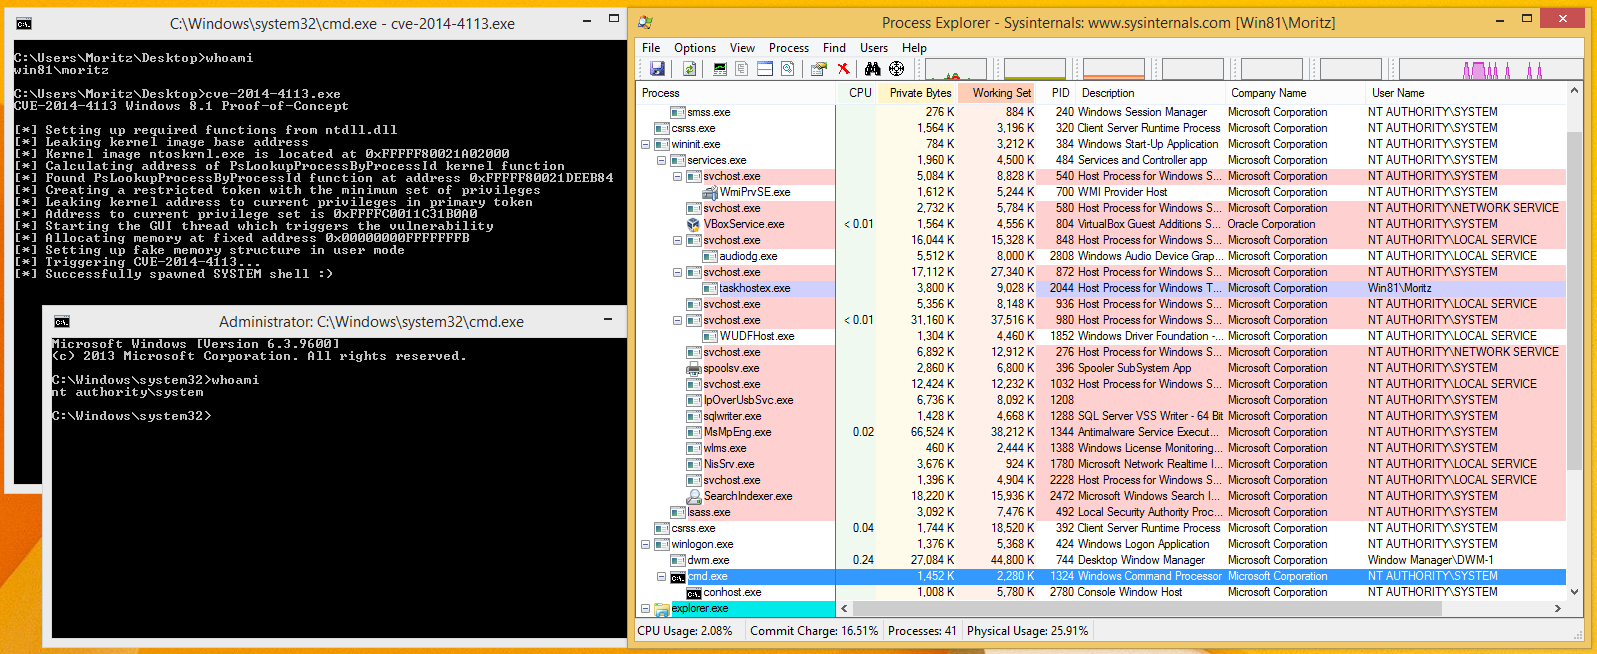Click the selected cmd.exe row icon
This screenshot has height=654, width=1597.
678,576
